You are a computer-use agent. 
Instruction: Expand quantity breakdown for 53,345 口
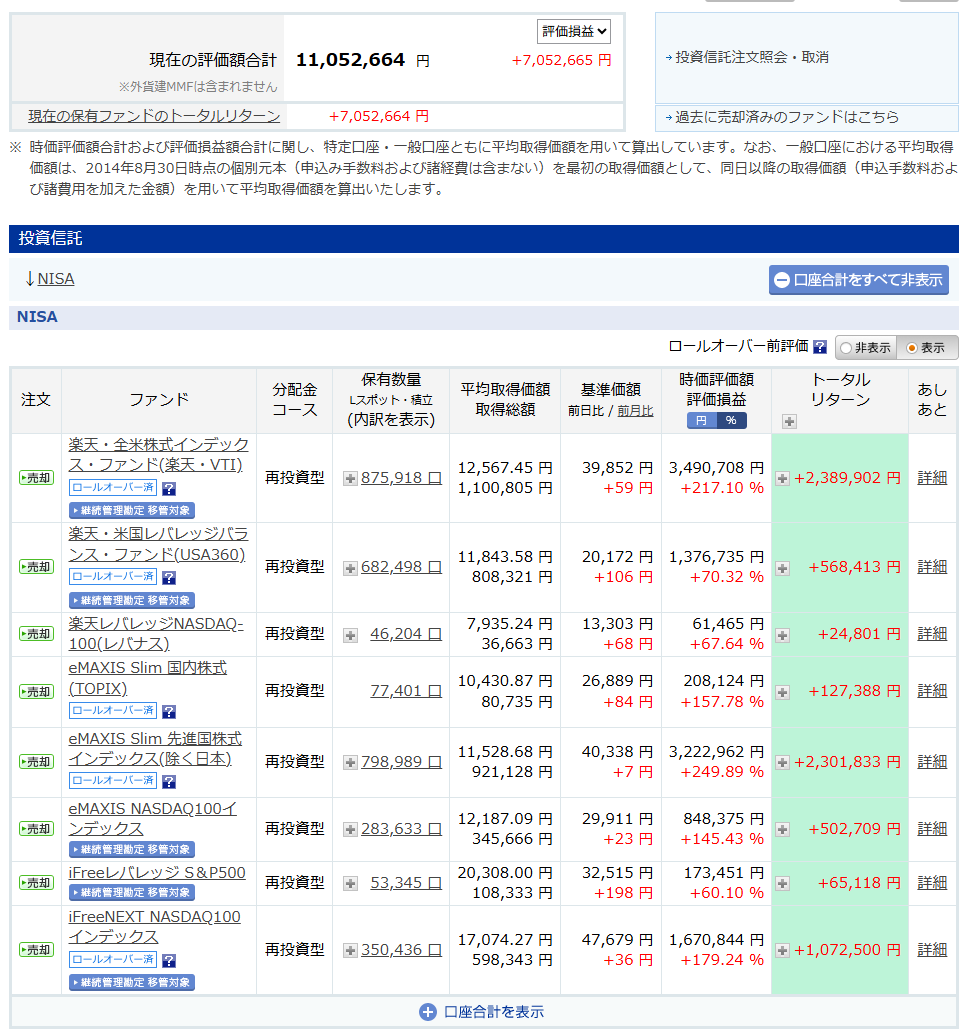[350, 884]
